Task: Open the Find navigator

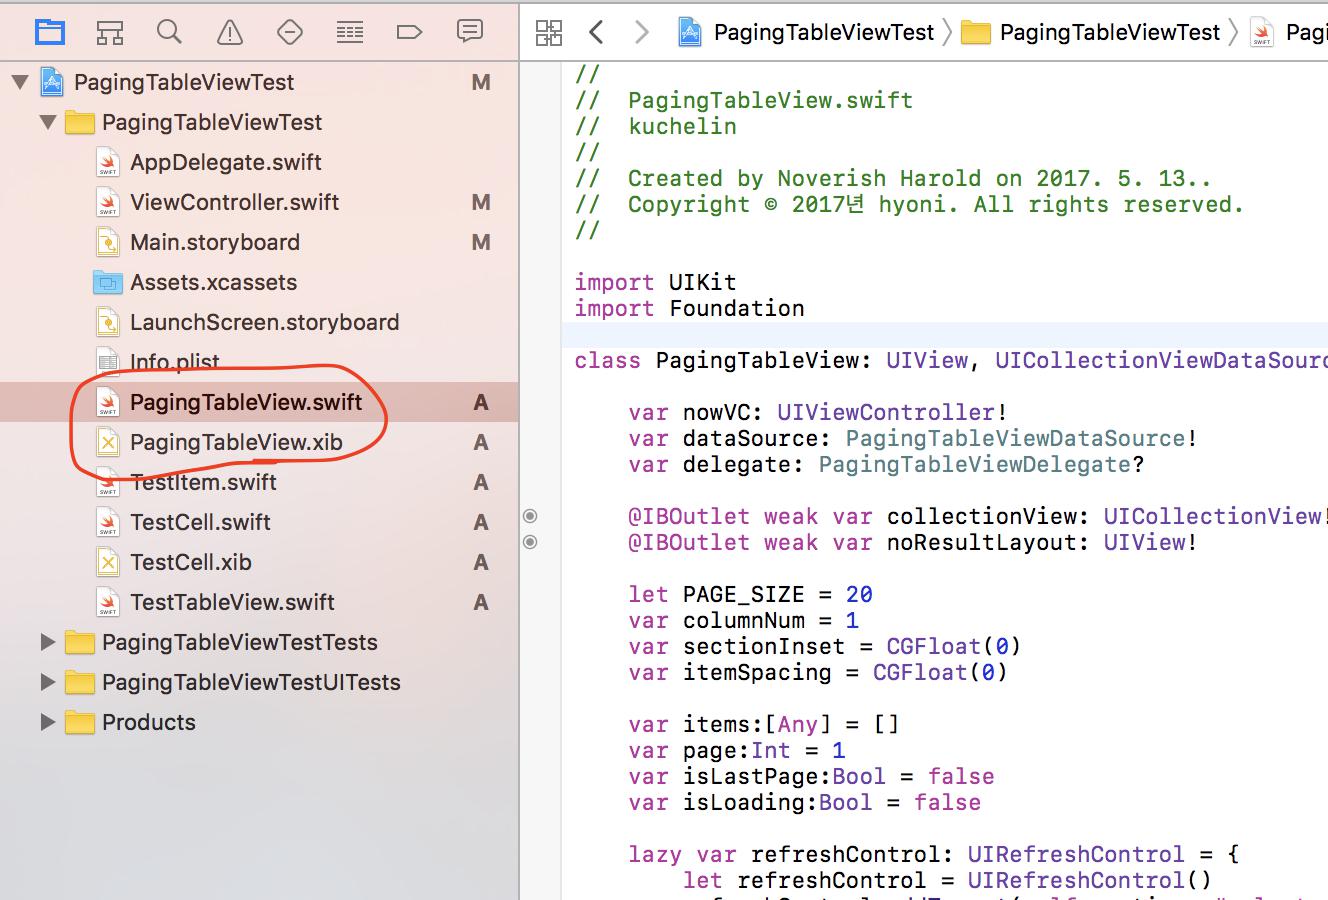Action: 169,32
